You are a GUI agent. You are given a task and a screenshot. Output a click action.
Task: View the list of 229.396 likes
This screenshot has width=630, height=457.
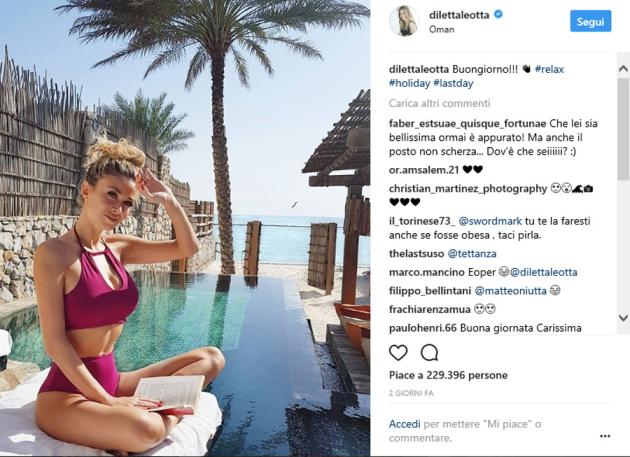pyautogui.click(x=448, y=375)
